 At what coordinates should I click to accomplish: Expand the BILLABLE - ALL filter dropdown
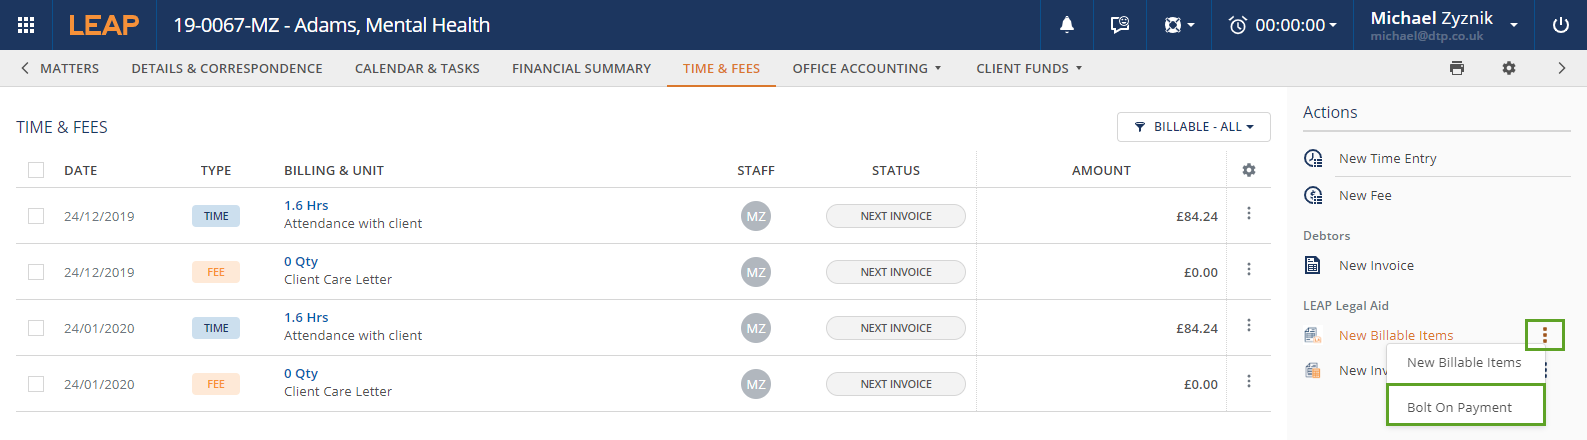pos(1193,127)
